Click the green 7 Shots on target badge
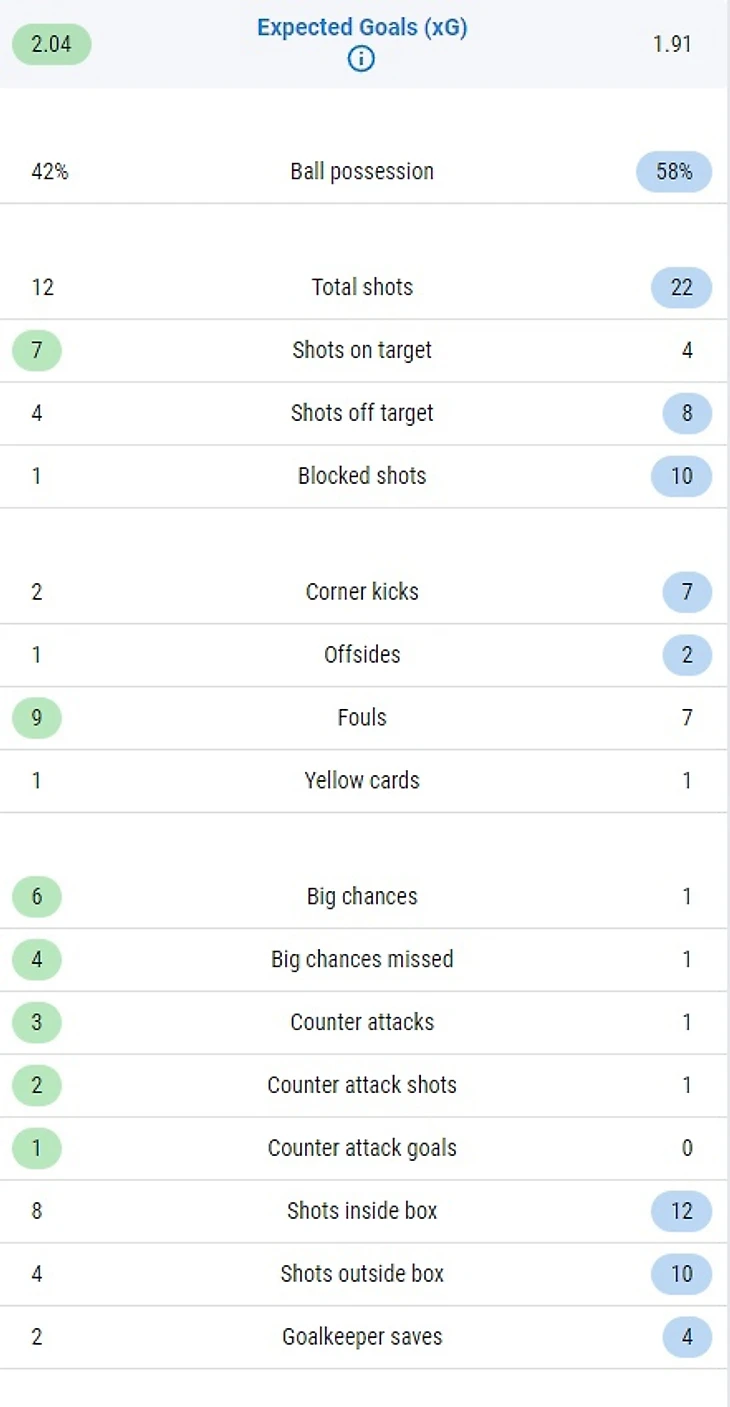This screenshot has width=730, height=1407. [37, 351]
